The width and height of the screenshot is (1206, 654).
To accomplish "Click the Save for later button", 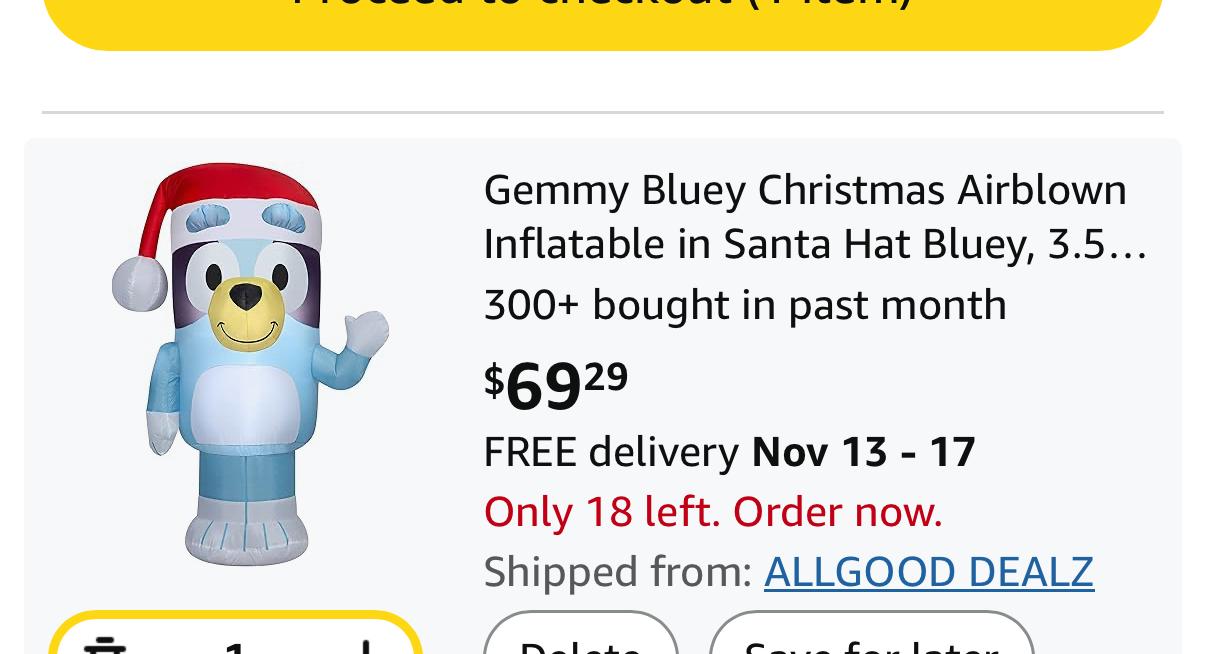I will pyautogui.click(x=870, y=640).
